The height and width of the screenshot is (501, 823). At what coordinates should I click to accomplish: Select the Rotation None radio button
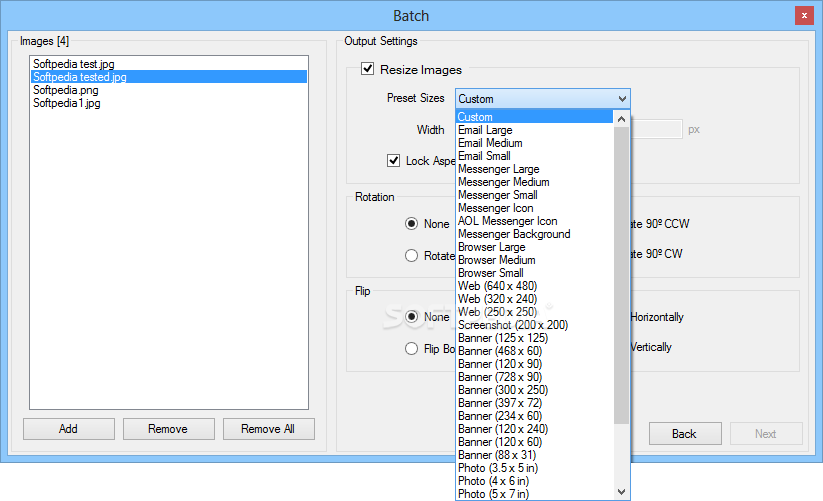pyautogui.click(x=412, y=224)
